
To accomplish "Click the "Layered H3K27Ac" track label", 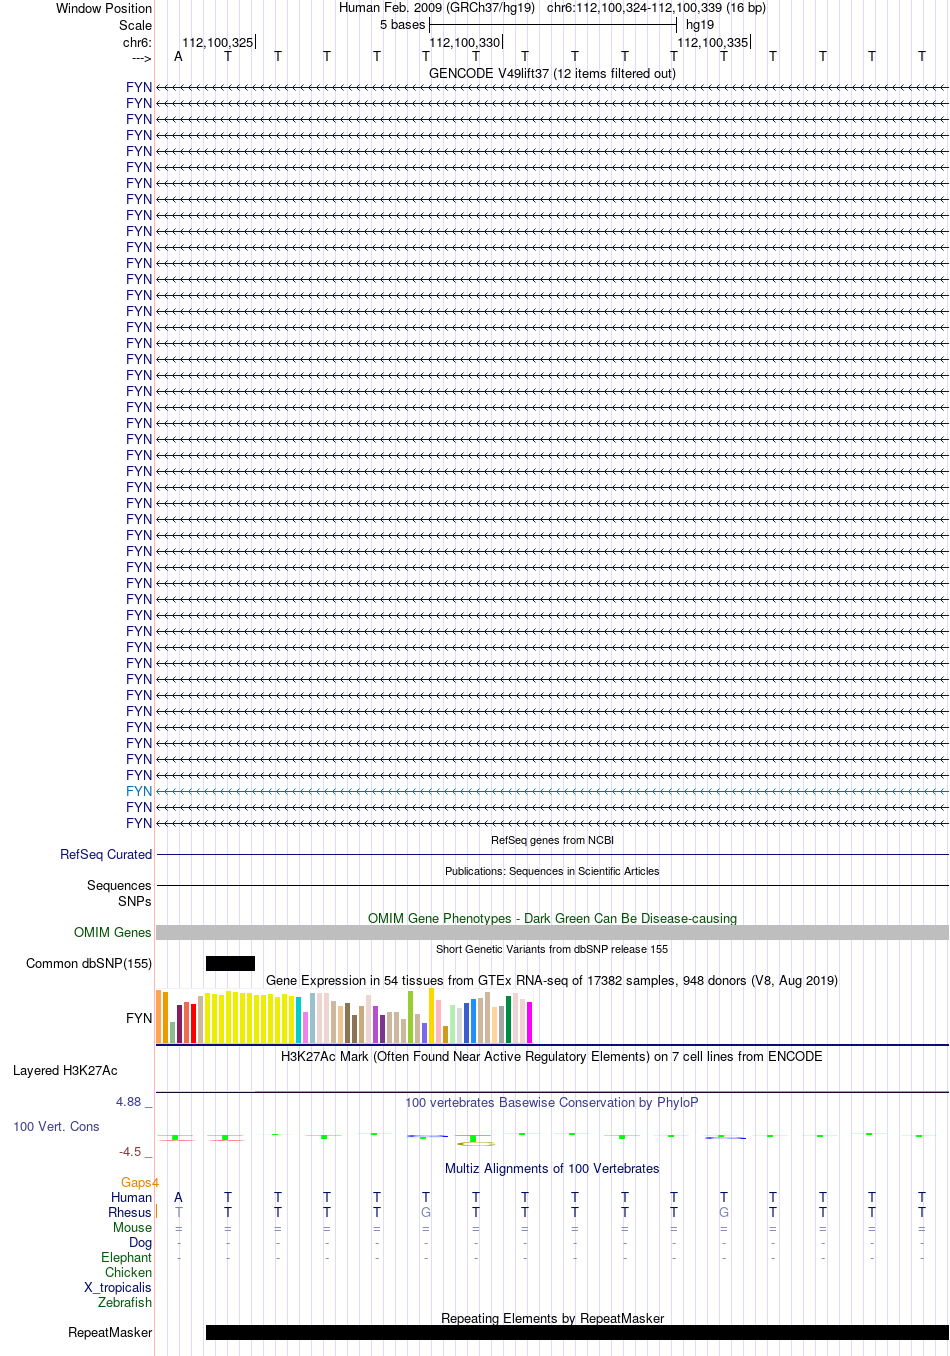I will pos(65,1070).
